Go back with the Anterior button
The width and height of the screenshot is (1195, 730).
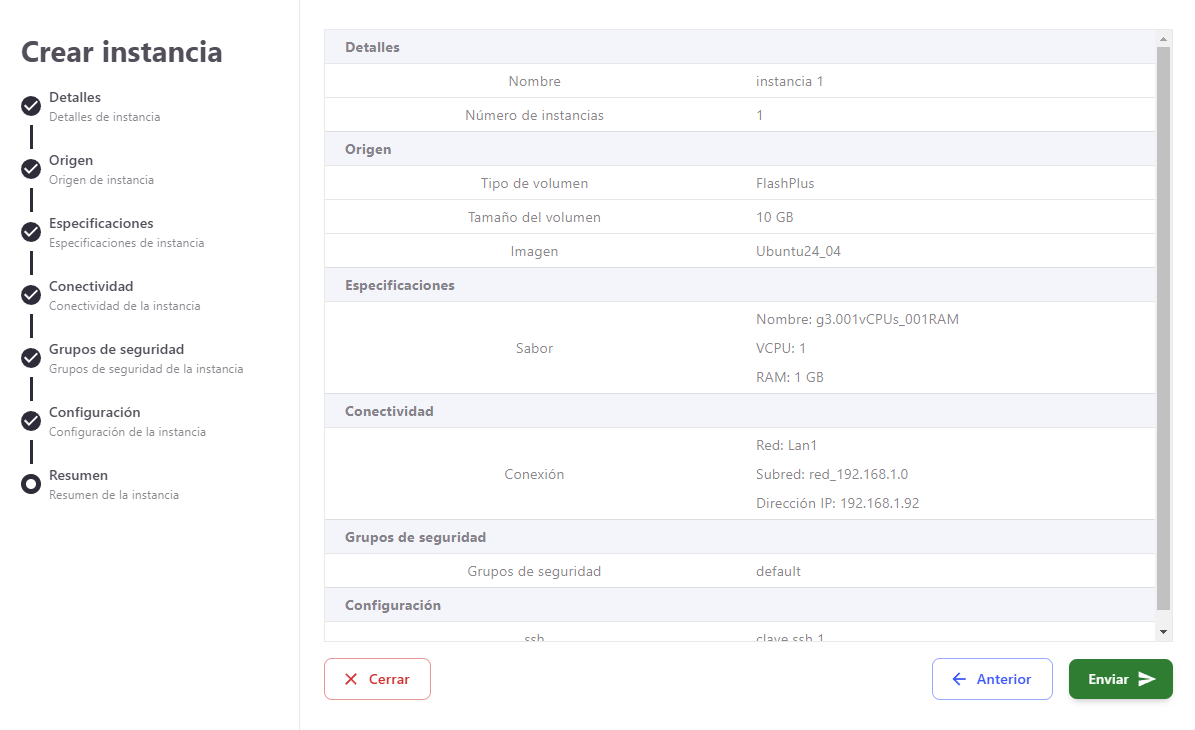[992, 679]
